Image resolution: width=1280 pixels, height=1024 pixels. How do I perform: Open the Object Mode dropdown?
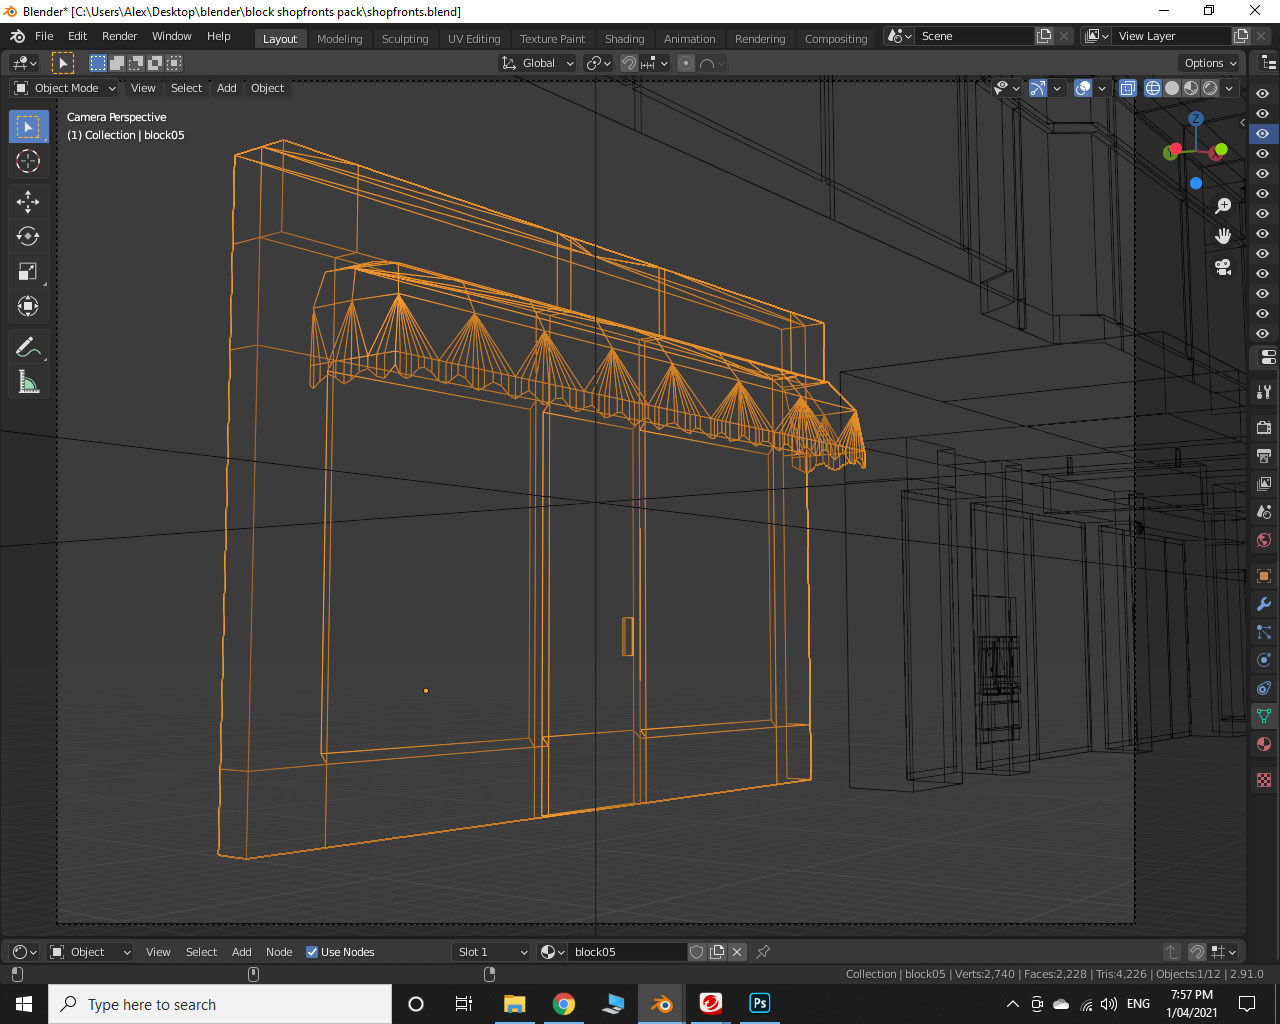tap(64, 88)
